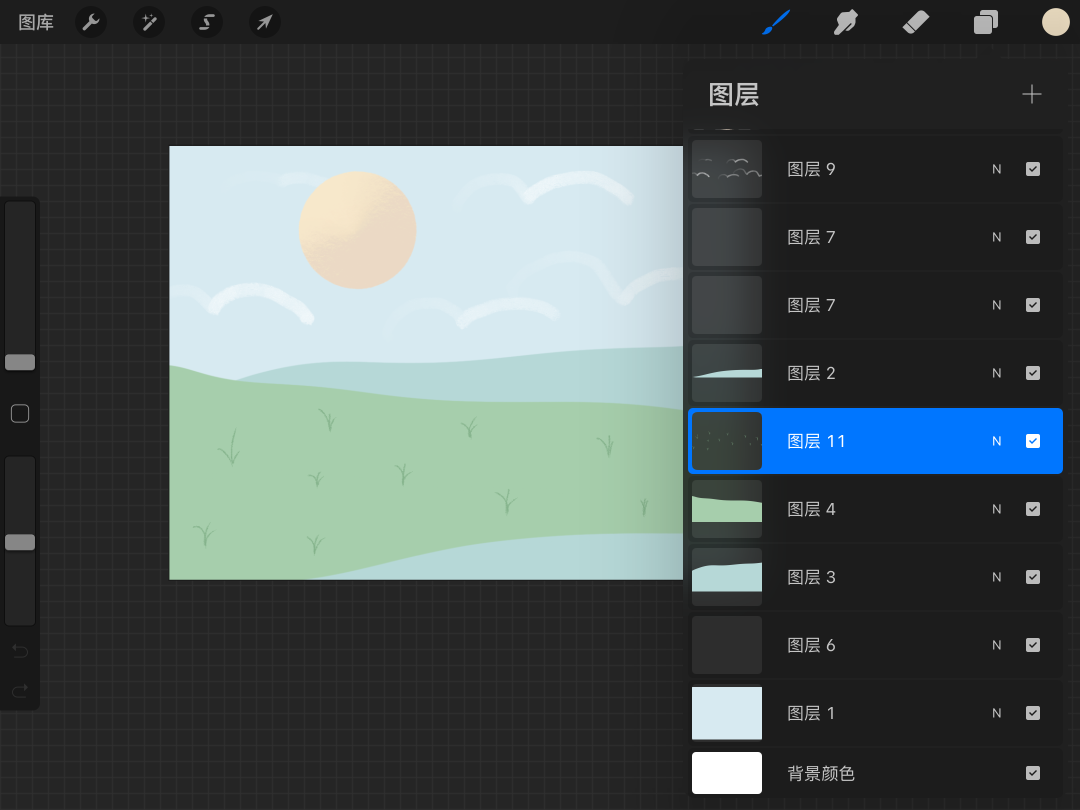Go back to 图库 gallery
The image size is (1080, 810).
tap(36, 22)
